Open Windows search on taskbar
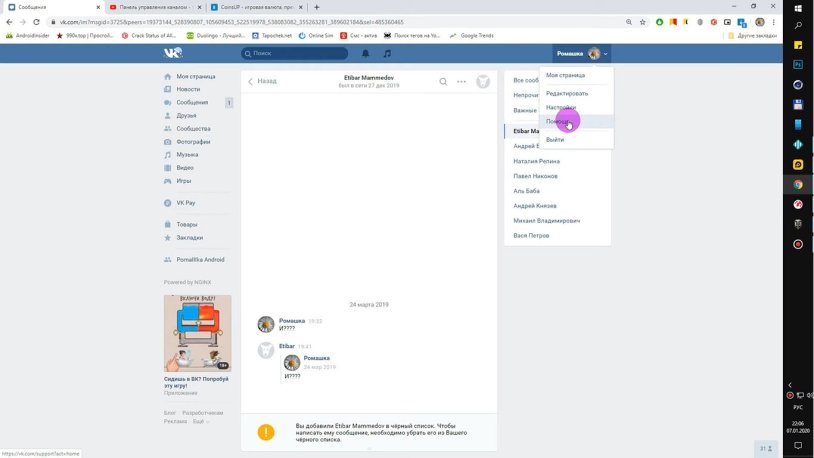814x458 pixels. tap(798, 25)
